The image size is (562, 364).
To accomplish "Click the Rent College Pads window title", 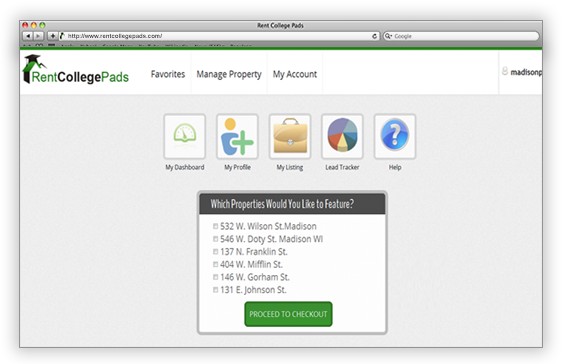I will point(280,25).
